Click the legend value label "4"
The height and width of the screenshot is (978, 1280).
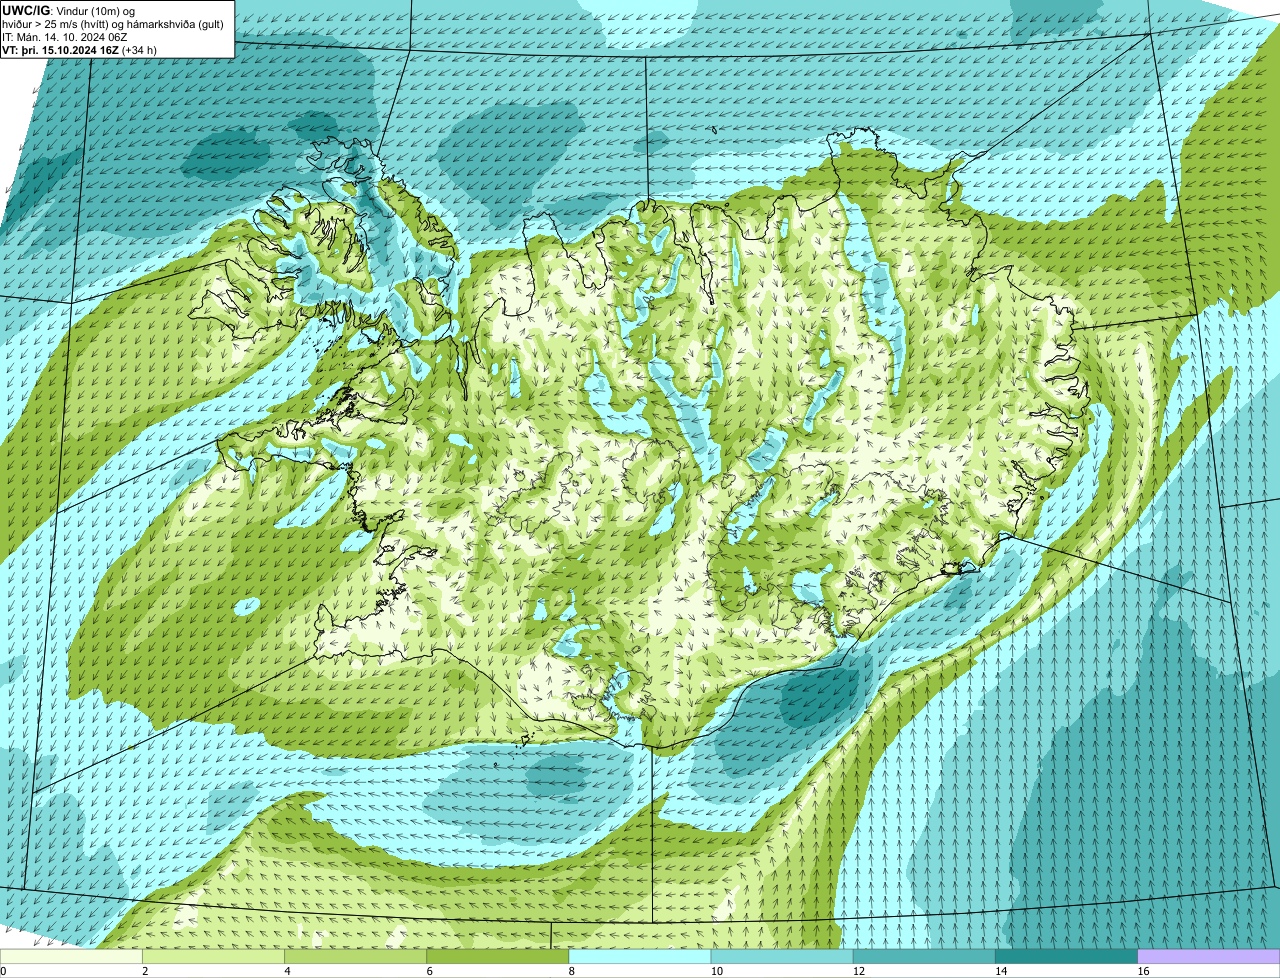[x=287, y=971]
